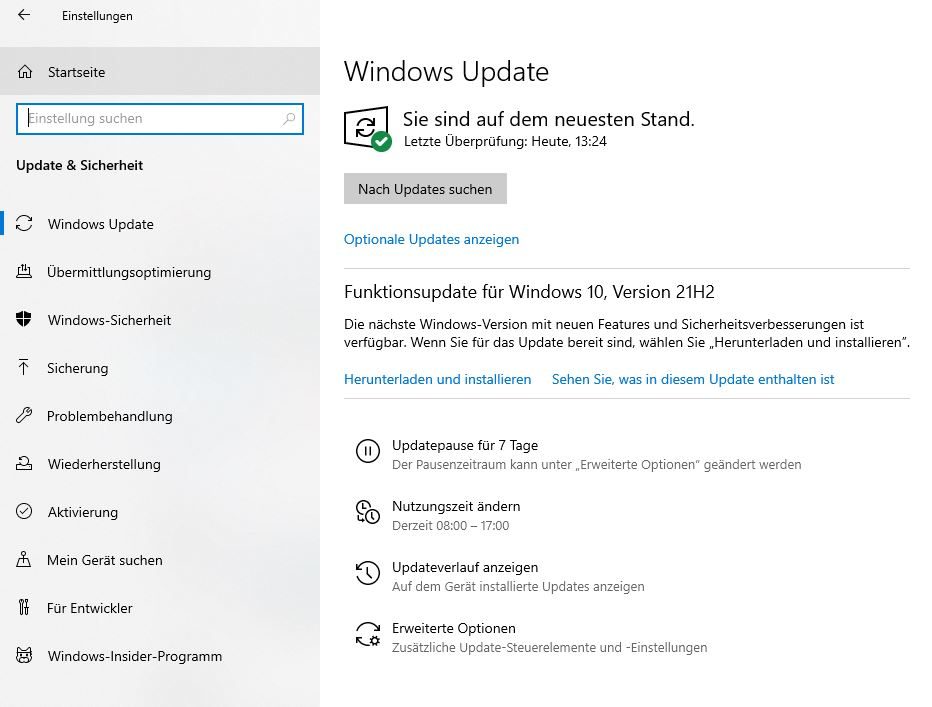Click the search magnifier icon
Screen dimensions: 932x707
pyautogui.click(x=289, y=118)
